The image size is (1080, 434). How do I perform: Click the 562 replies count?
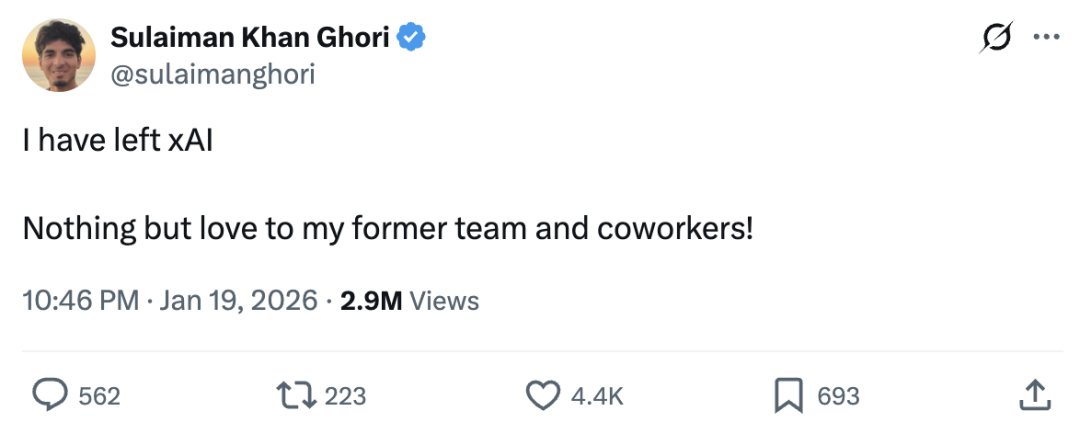(99, 396)
